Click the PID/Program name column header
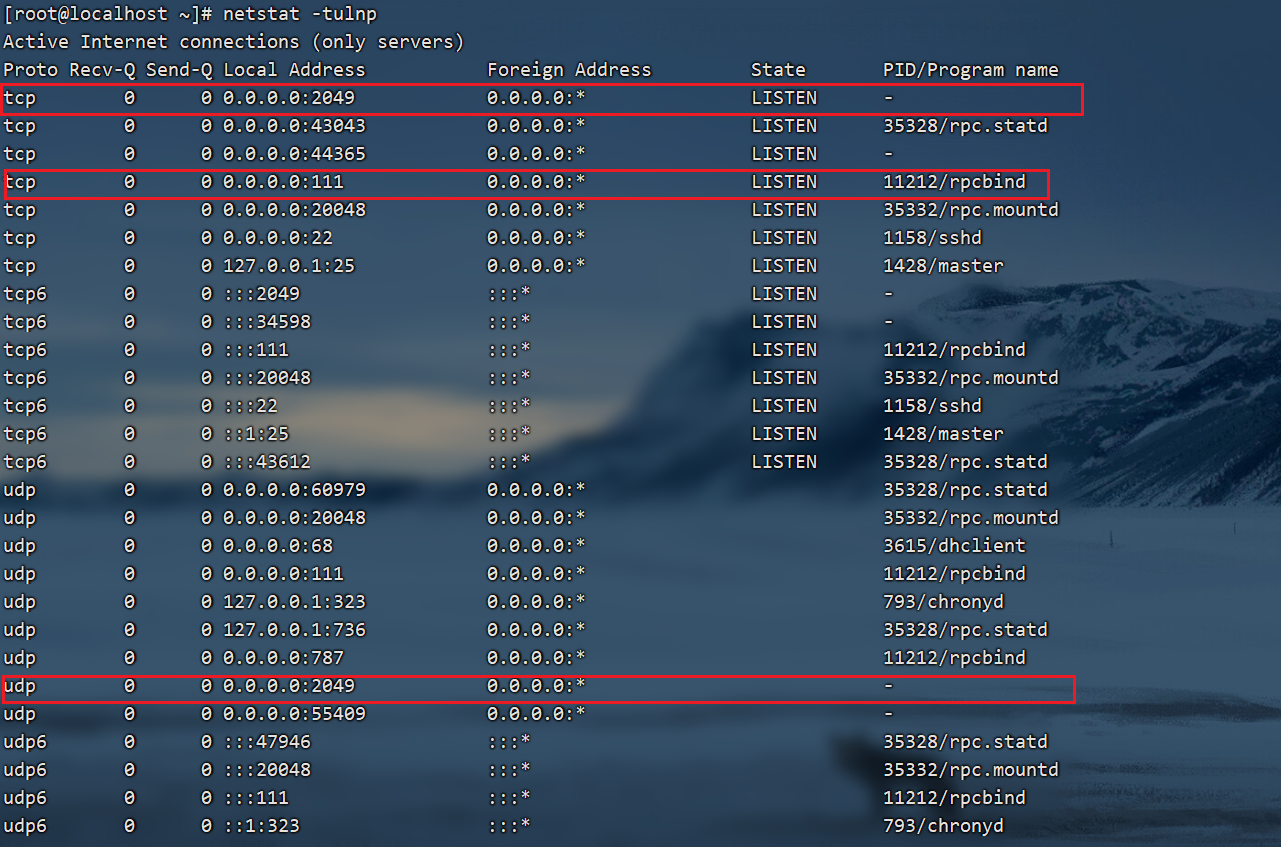The width and height of the screenshot is (1281, 847). click(x=970, y=70)
